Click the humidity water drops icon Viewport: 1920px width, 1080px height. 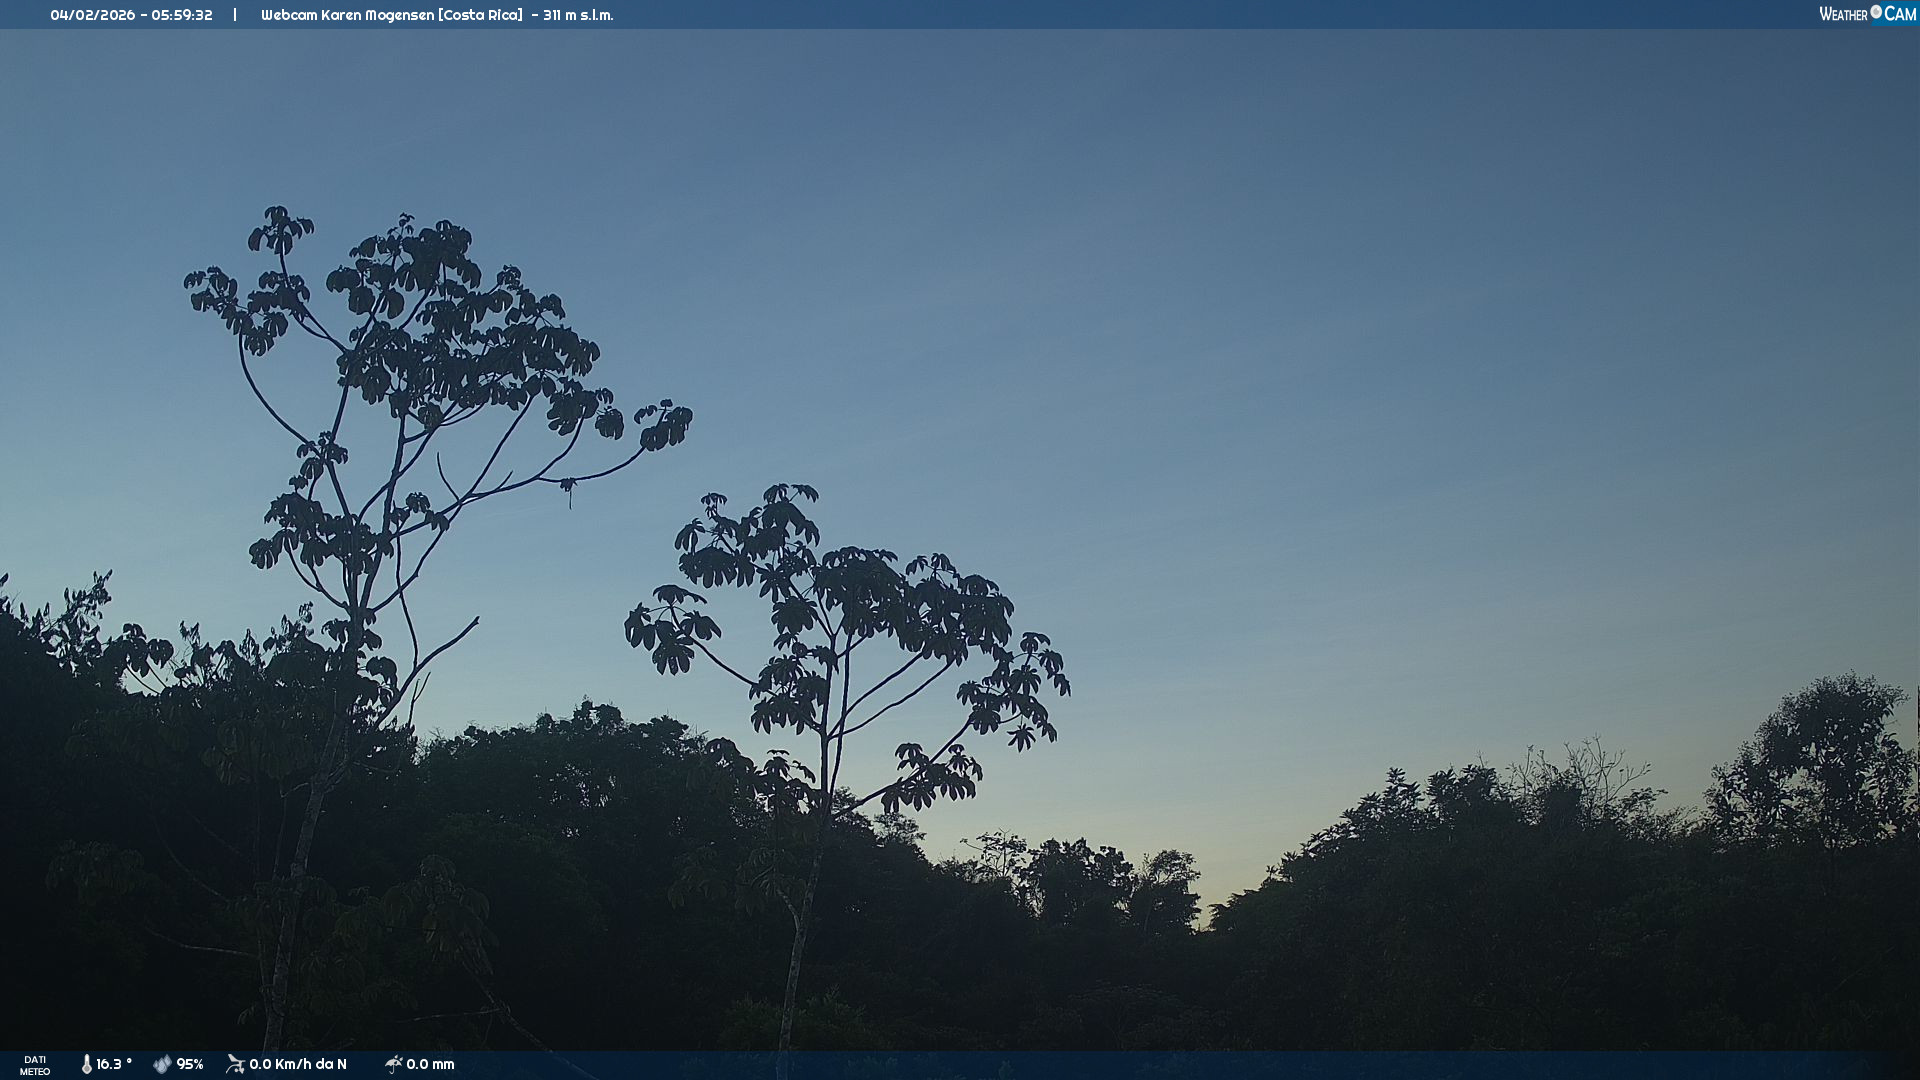[x=162, y=1064]
